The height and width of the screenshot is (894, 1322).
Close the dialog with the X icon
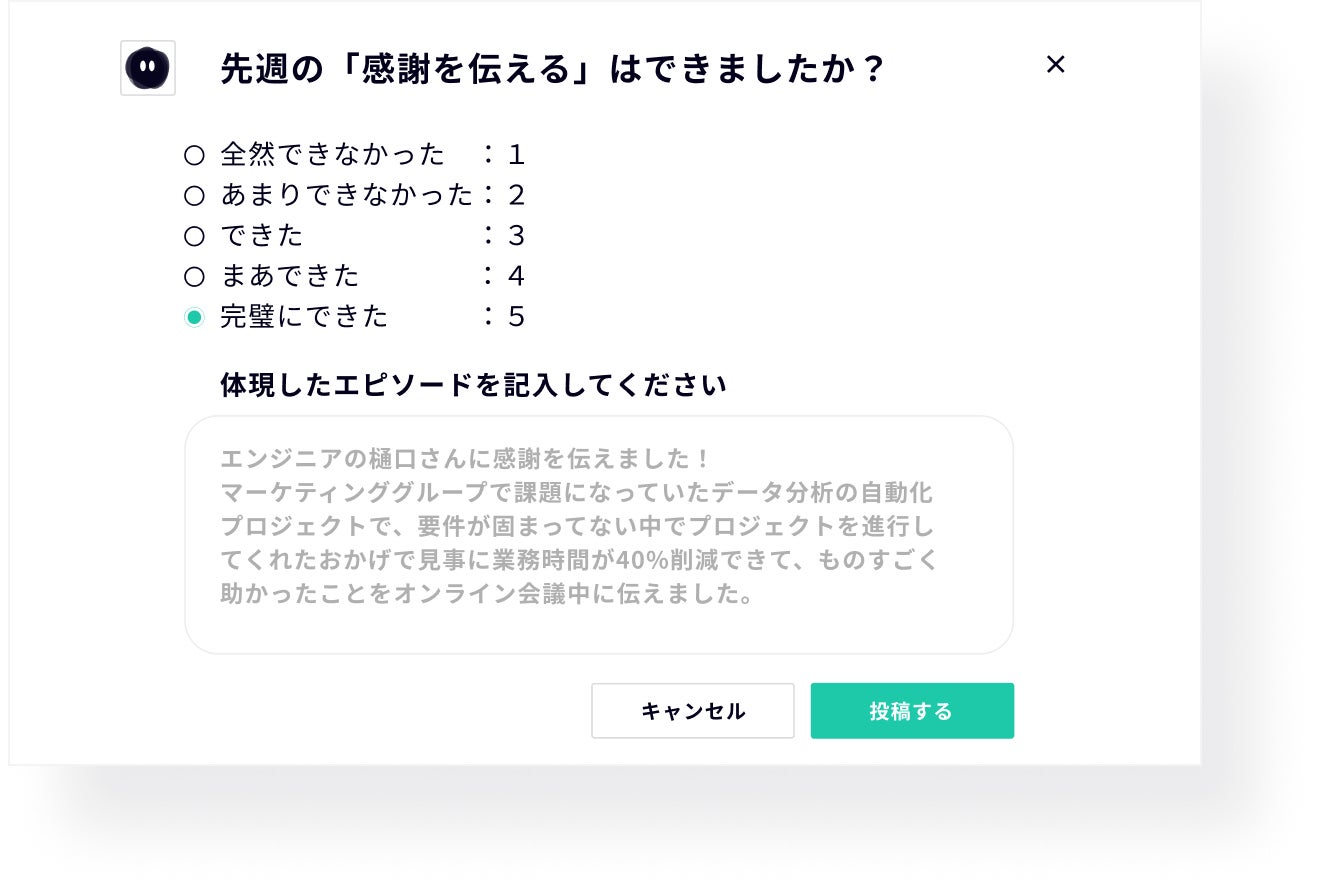click(1055, 65)
